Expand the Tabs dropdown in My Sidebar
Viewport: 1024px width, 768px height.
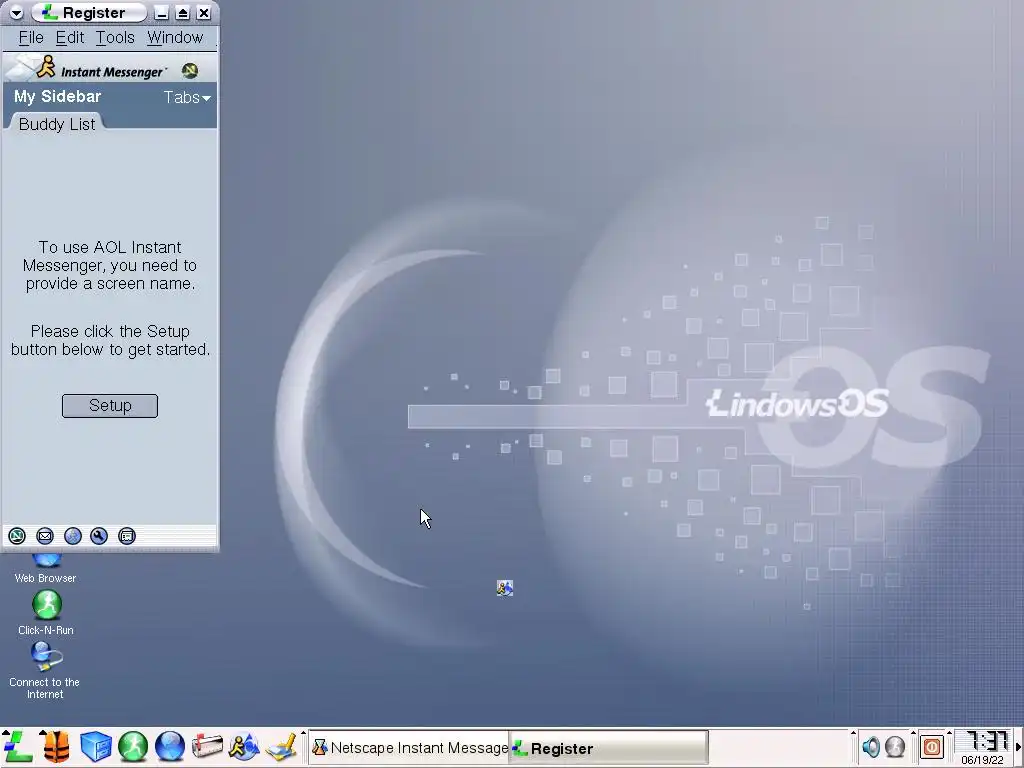coord(187,97)
